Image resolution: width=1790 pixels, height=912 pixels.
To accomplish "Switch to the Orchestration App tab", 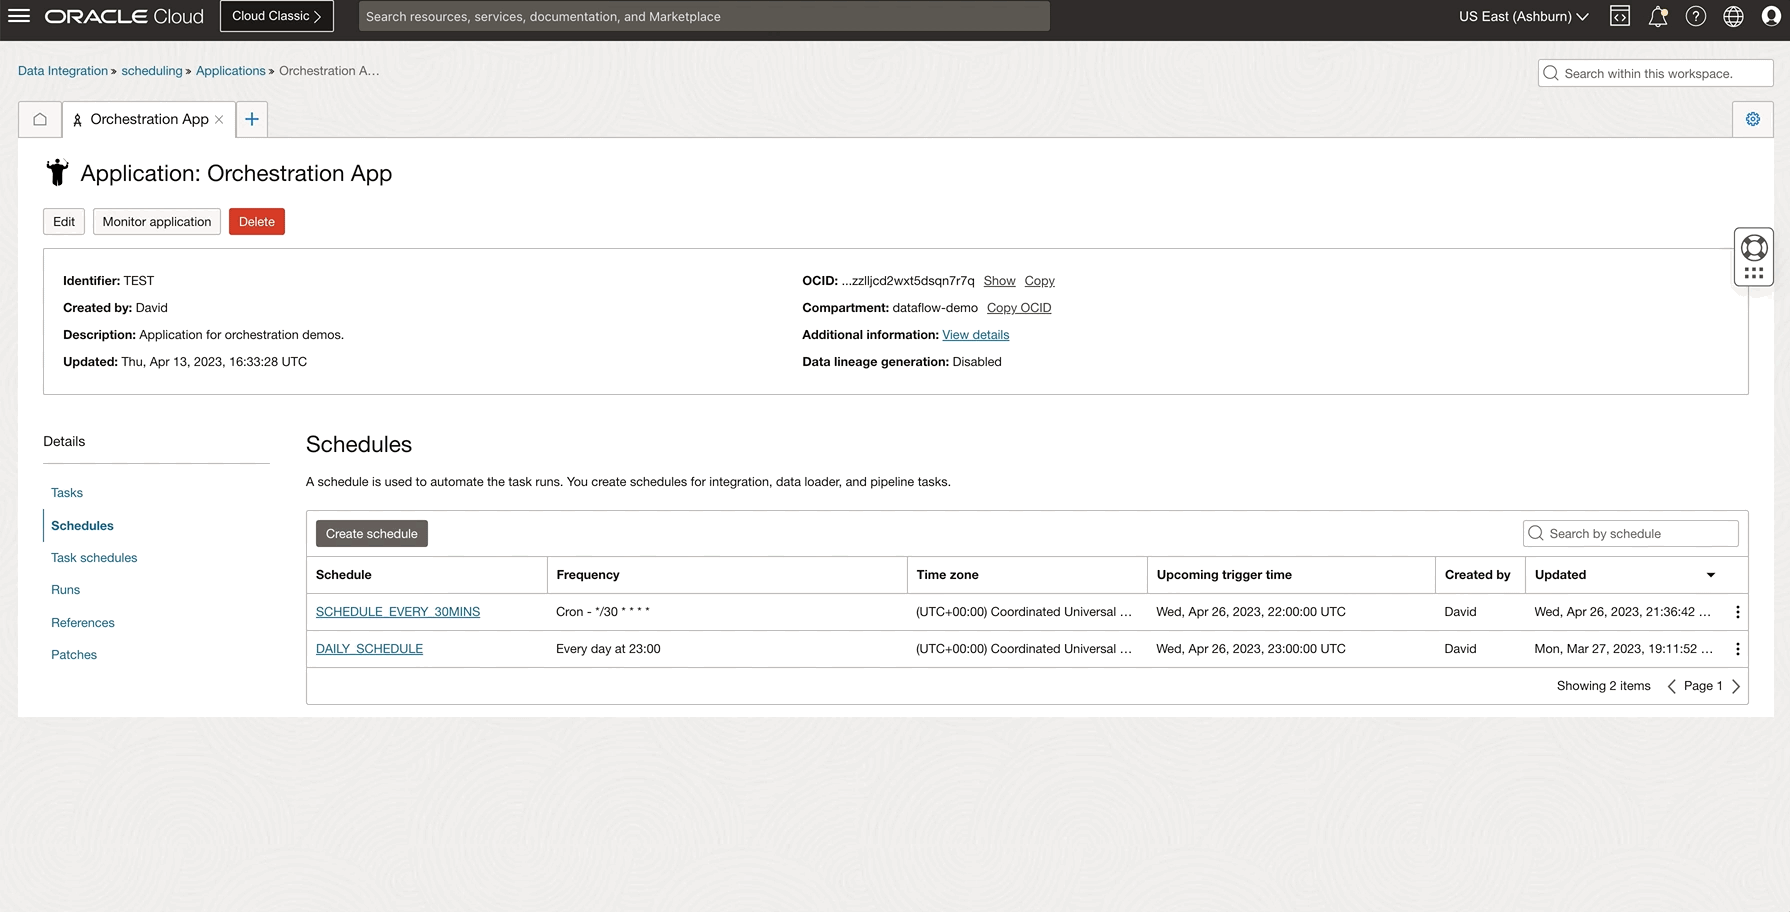I will point(147,119).
